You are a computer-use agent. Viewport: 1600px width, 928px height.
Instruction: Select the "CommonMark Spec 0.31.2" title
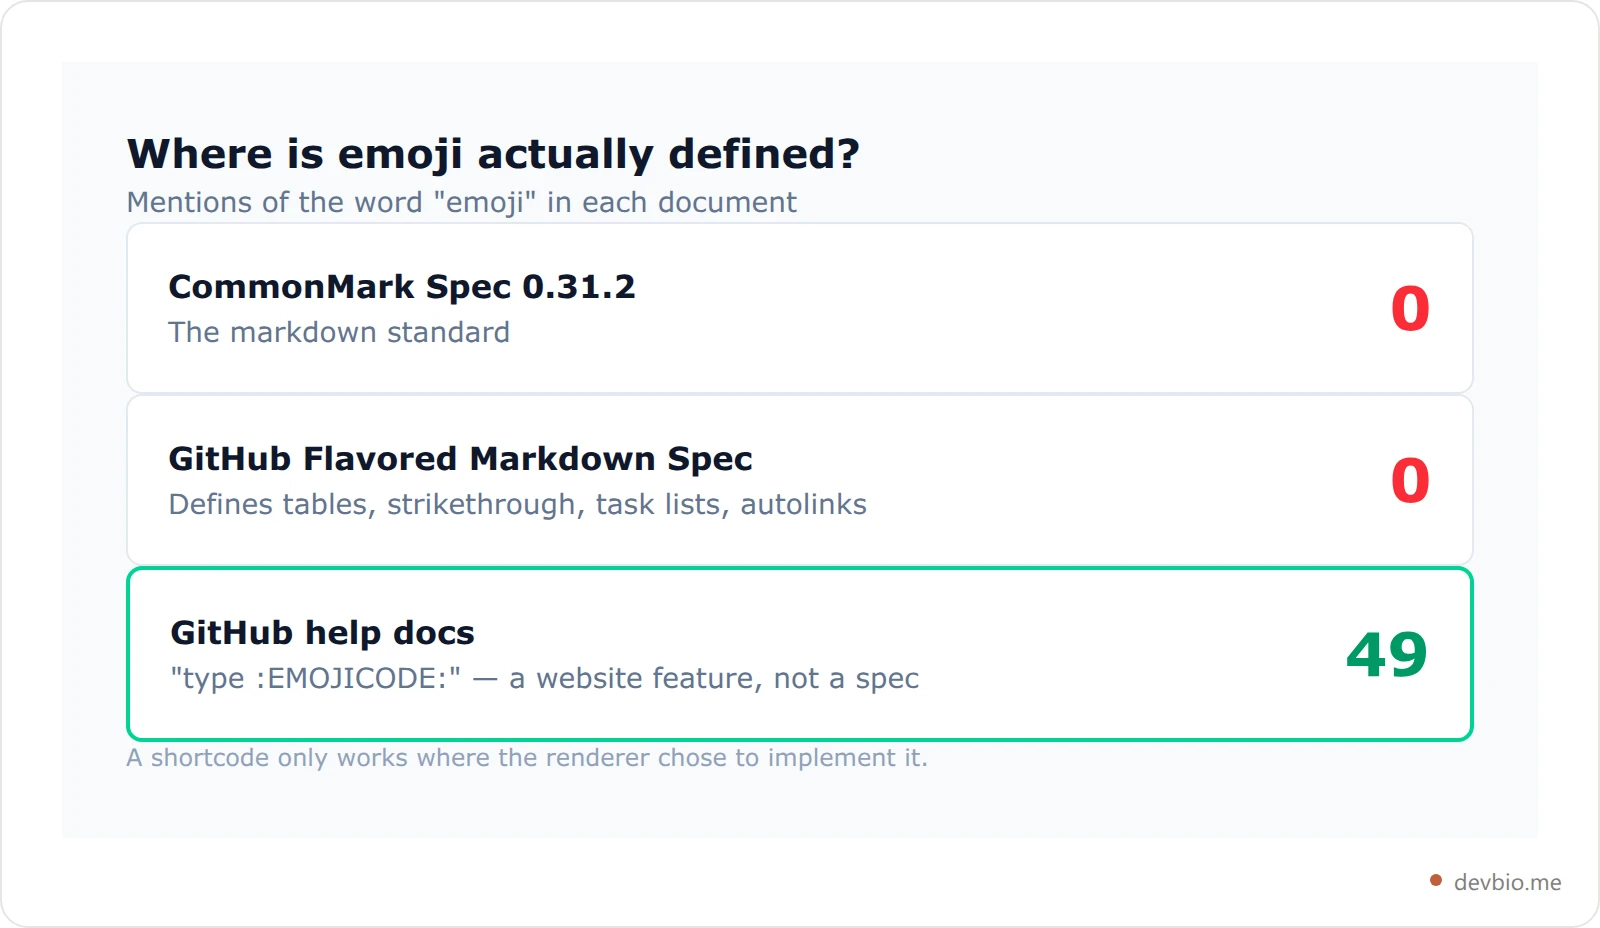click(402, 287)
